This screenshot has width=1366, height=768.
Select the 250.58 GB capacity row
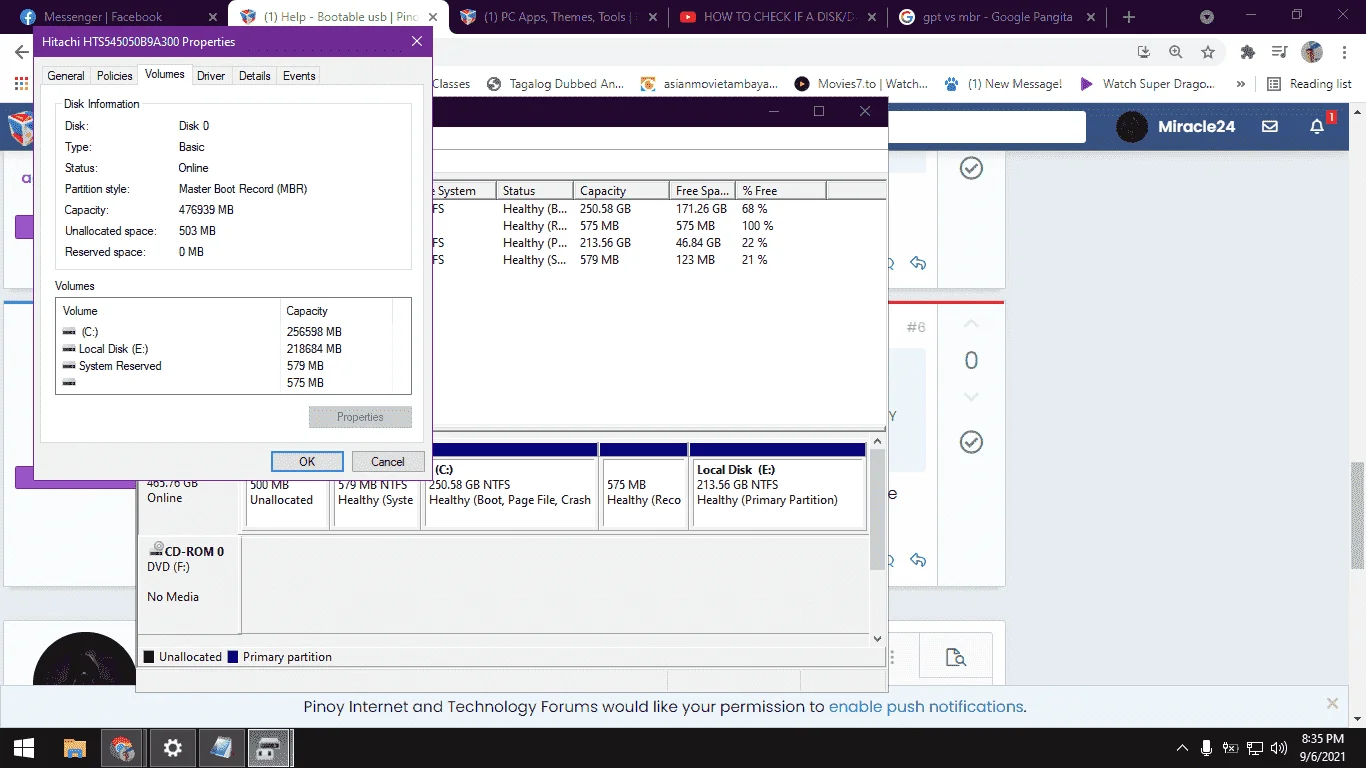660,209
